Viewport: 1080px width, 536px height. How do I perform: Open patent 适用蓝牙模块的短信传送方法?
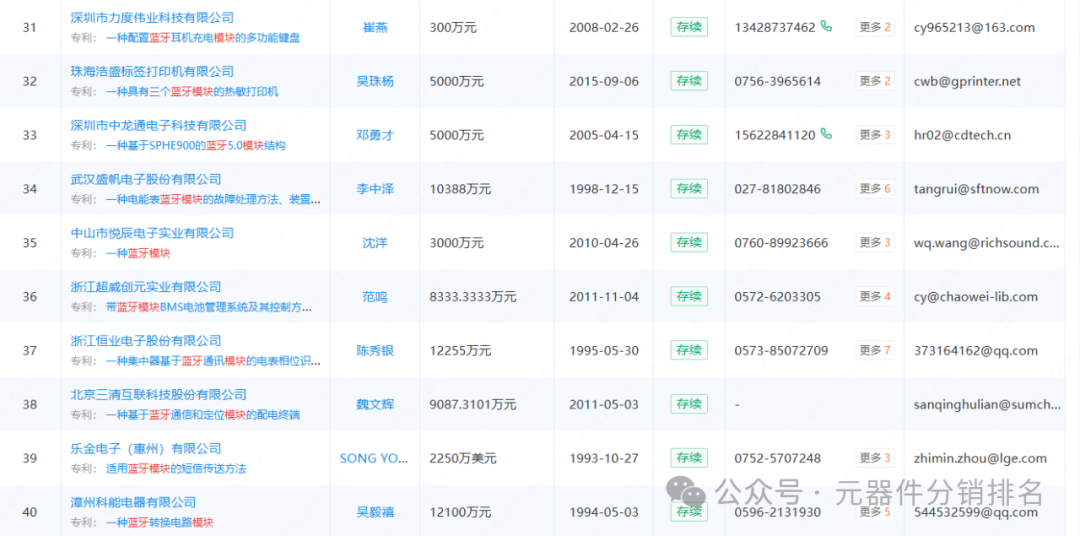point(176,468)
